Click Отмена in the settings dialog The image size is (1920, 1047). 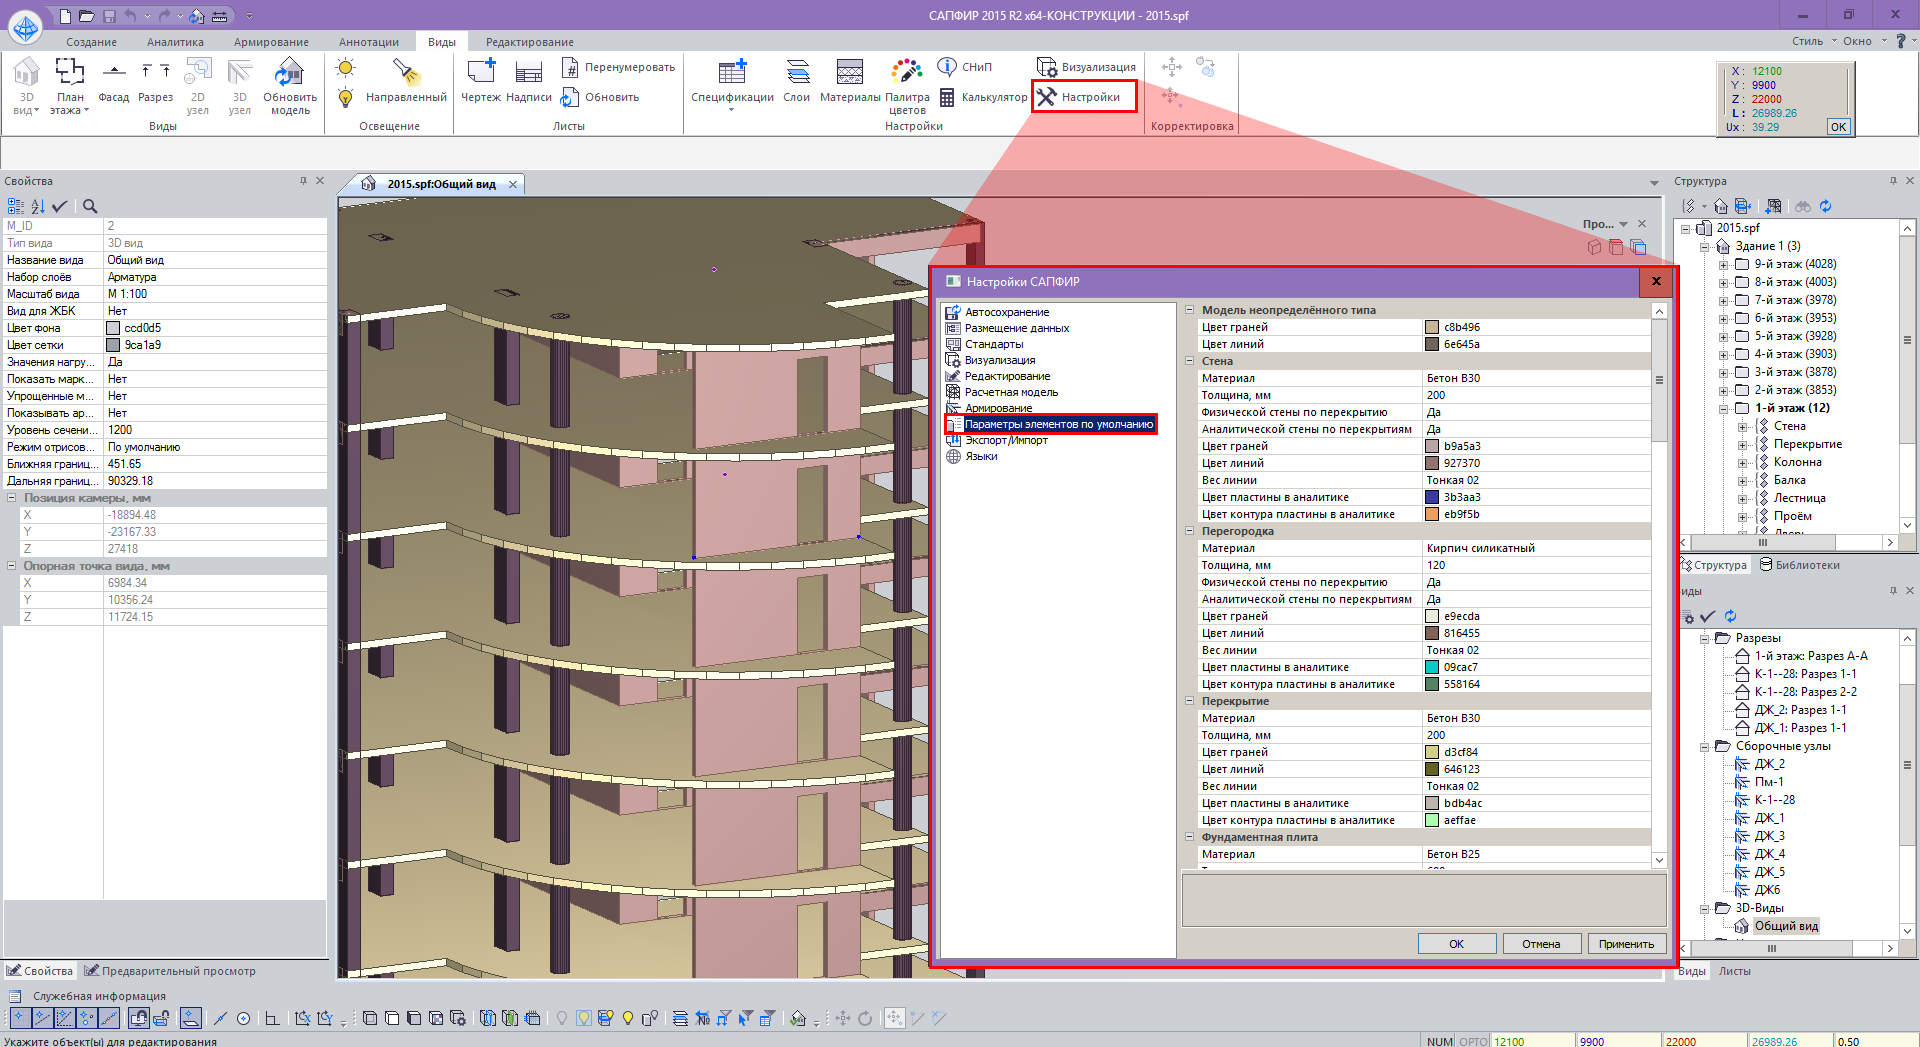click(1541, 944)
